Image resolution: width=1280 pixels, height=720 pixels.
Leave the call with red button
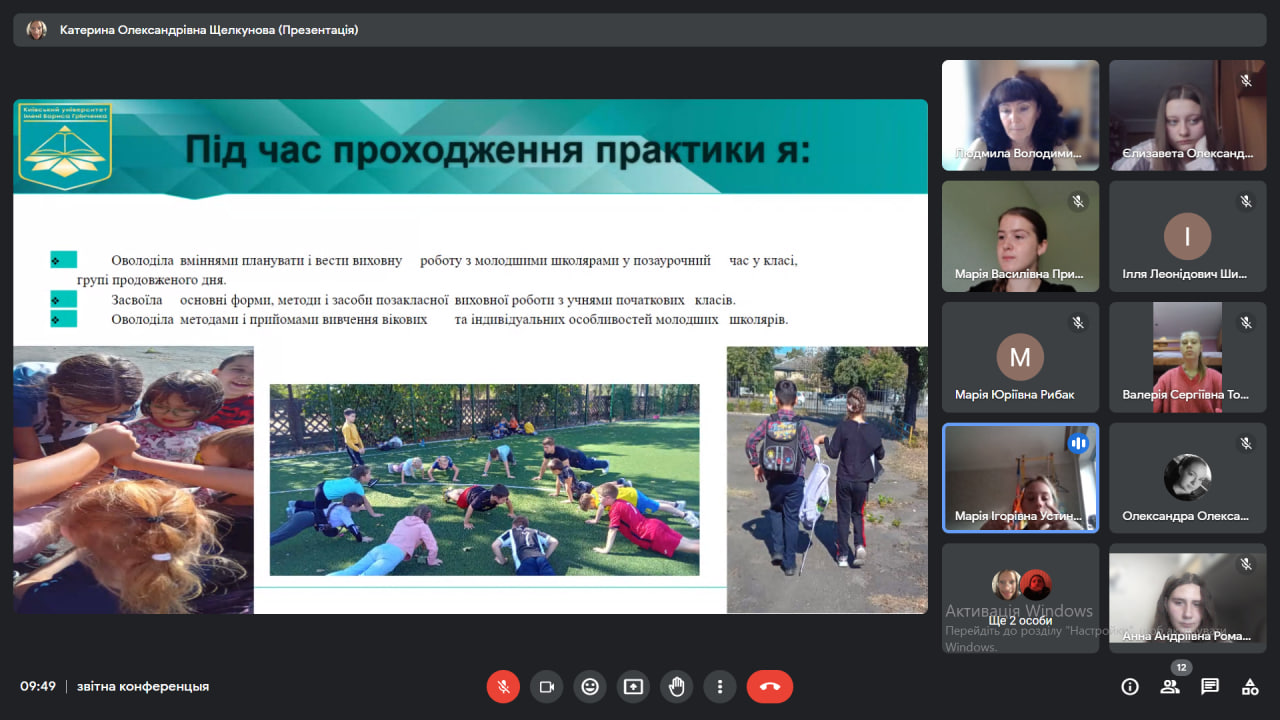tap(769, 687)
